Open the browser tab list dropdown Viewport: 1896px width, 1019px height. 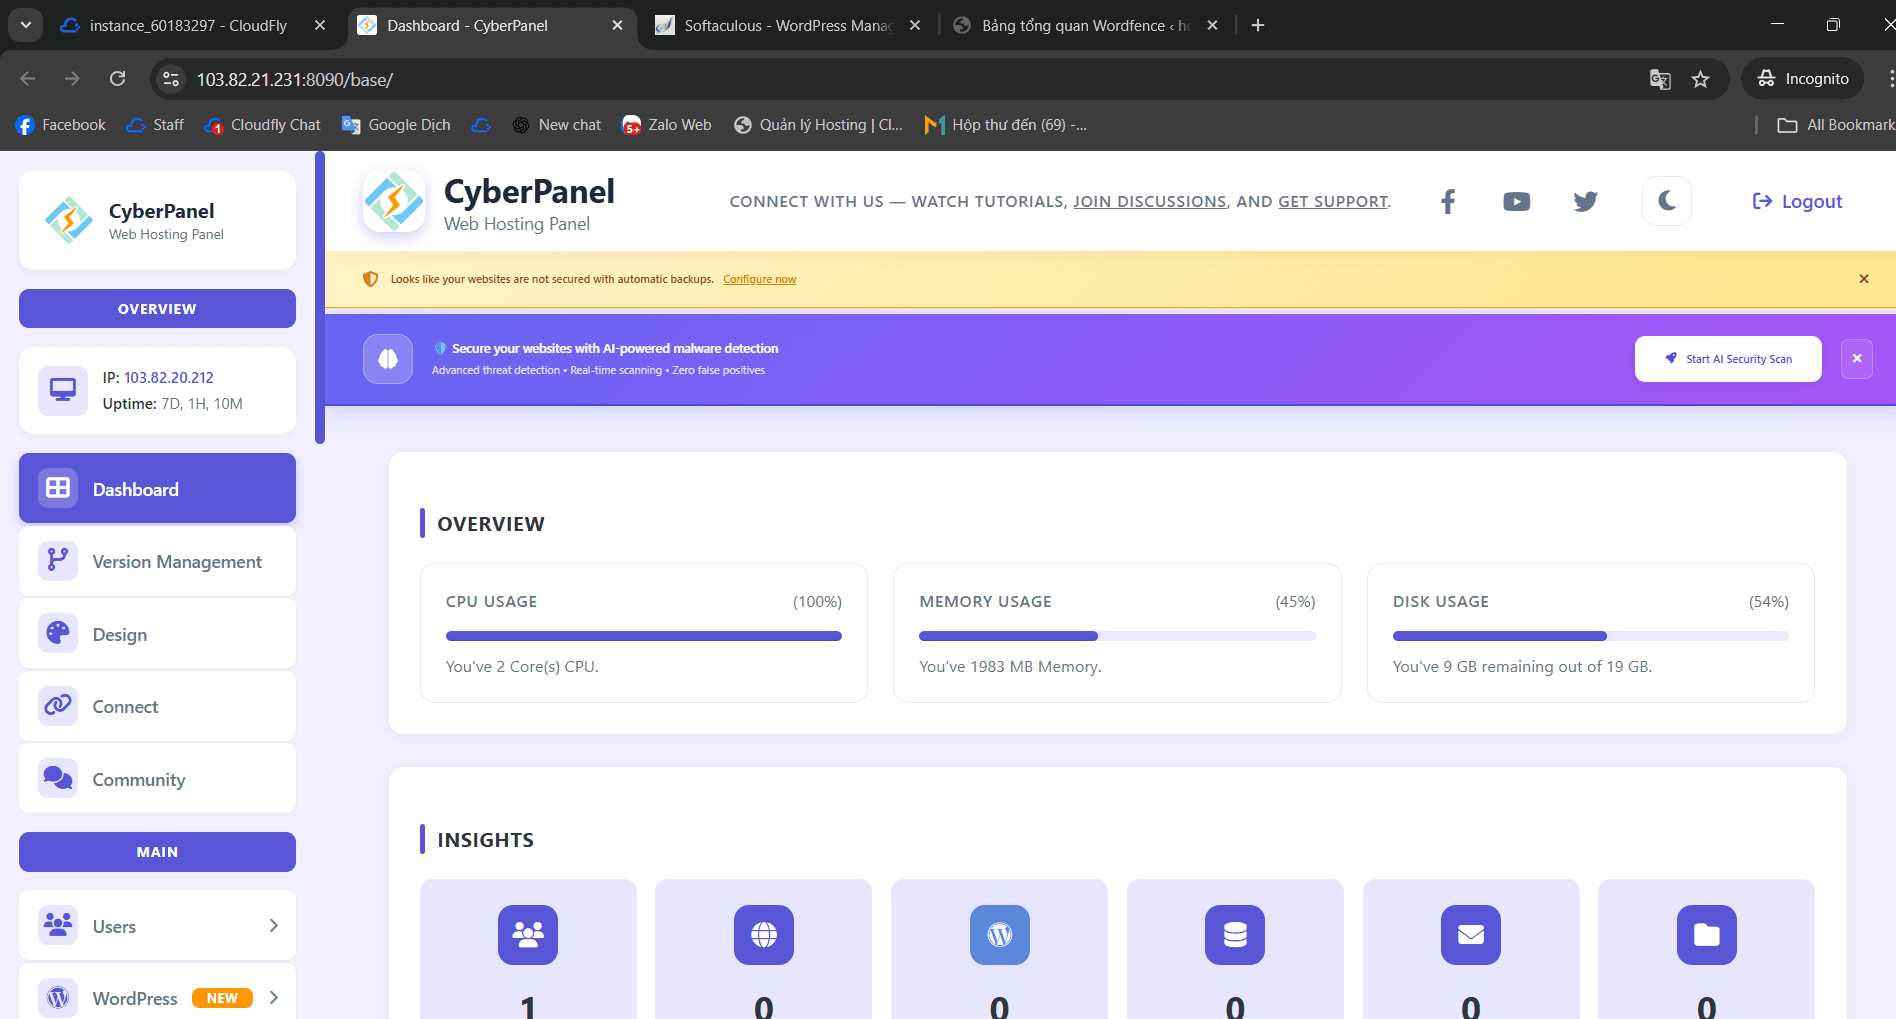[x=25, y=25]
